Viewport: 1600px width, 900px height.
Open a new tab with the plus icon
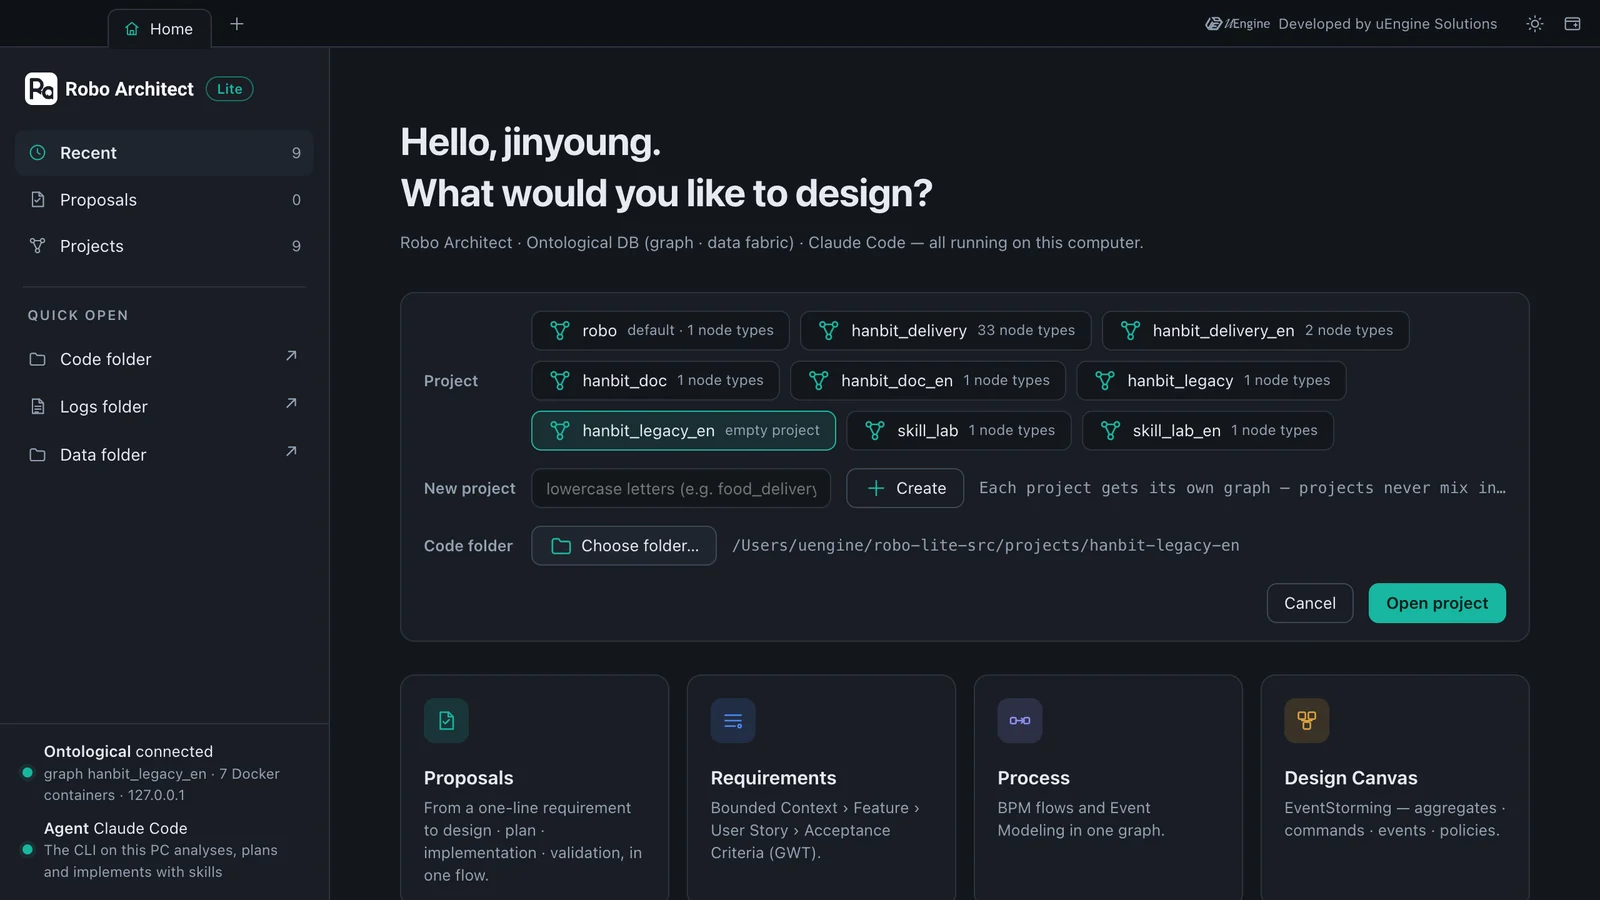[237, 24]
